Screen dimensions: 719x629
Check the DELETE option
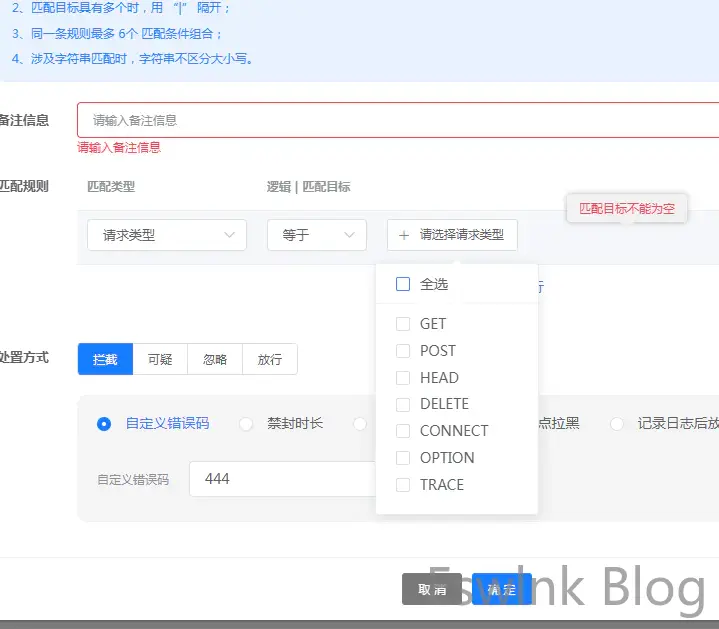[403, 404]
